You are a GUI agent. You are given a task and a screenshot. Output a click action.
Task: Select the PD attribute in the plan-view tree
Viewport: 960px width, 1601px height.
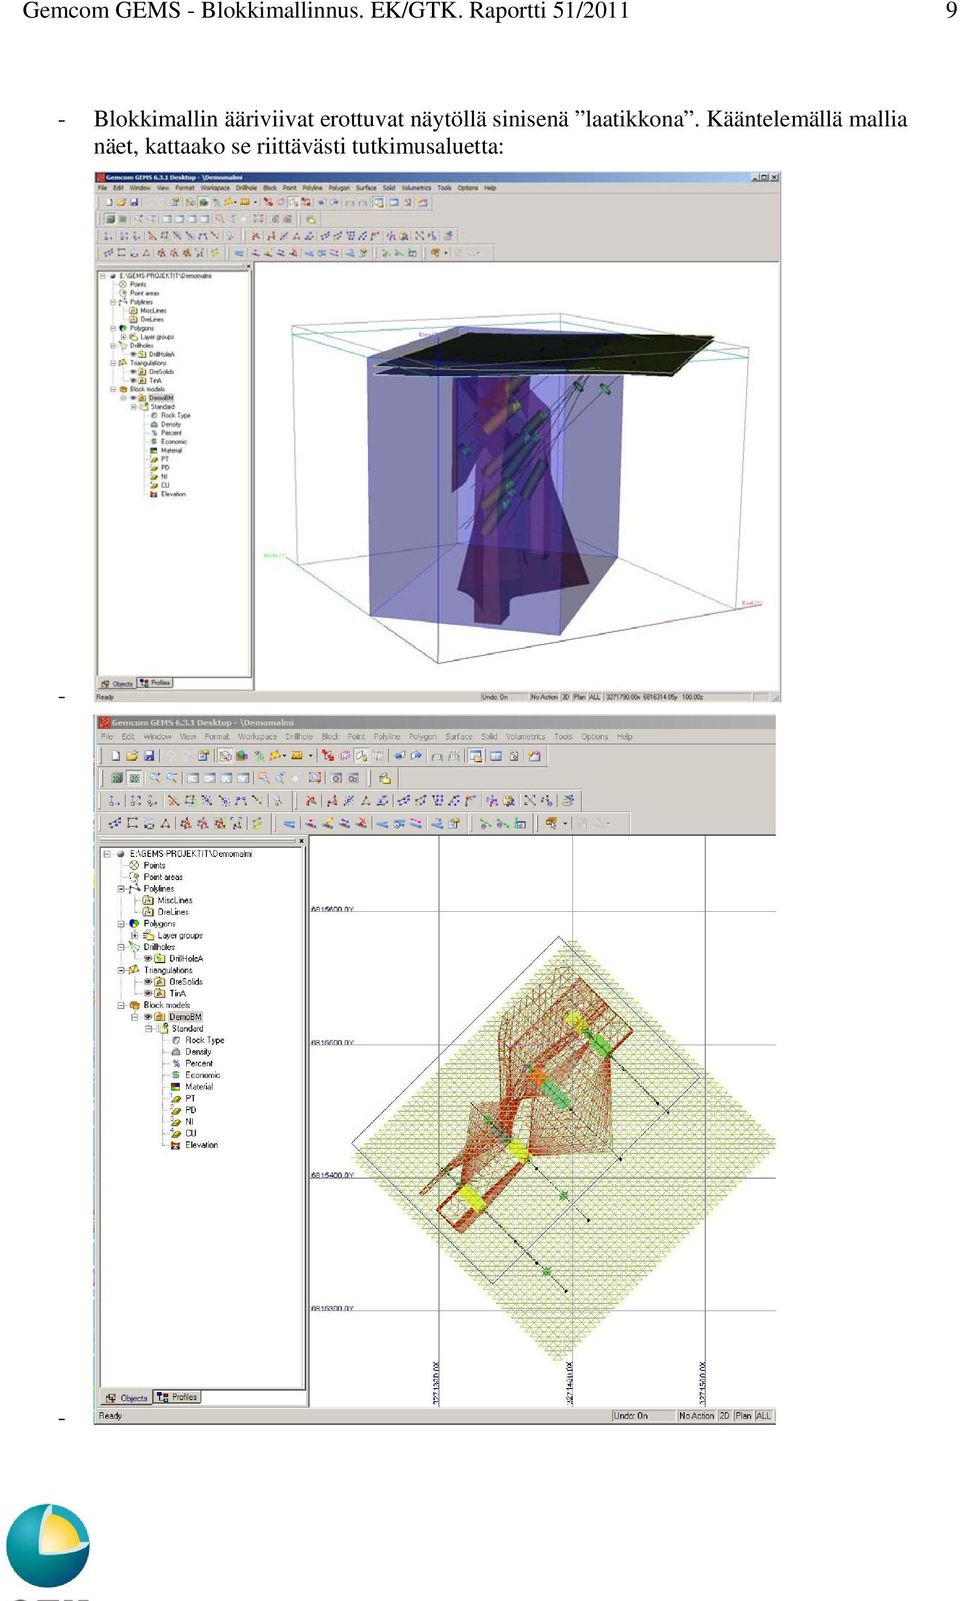point(191,1110)
